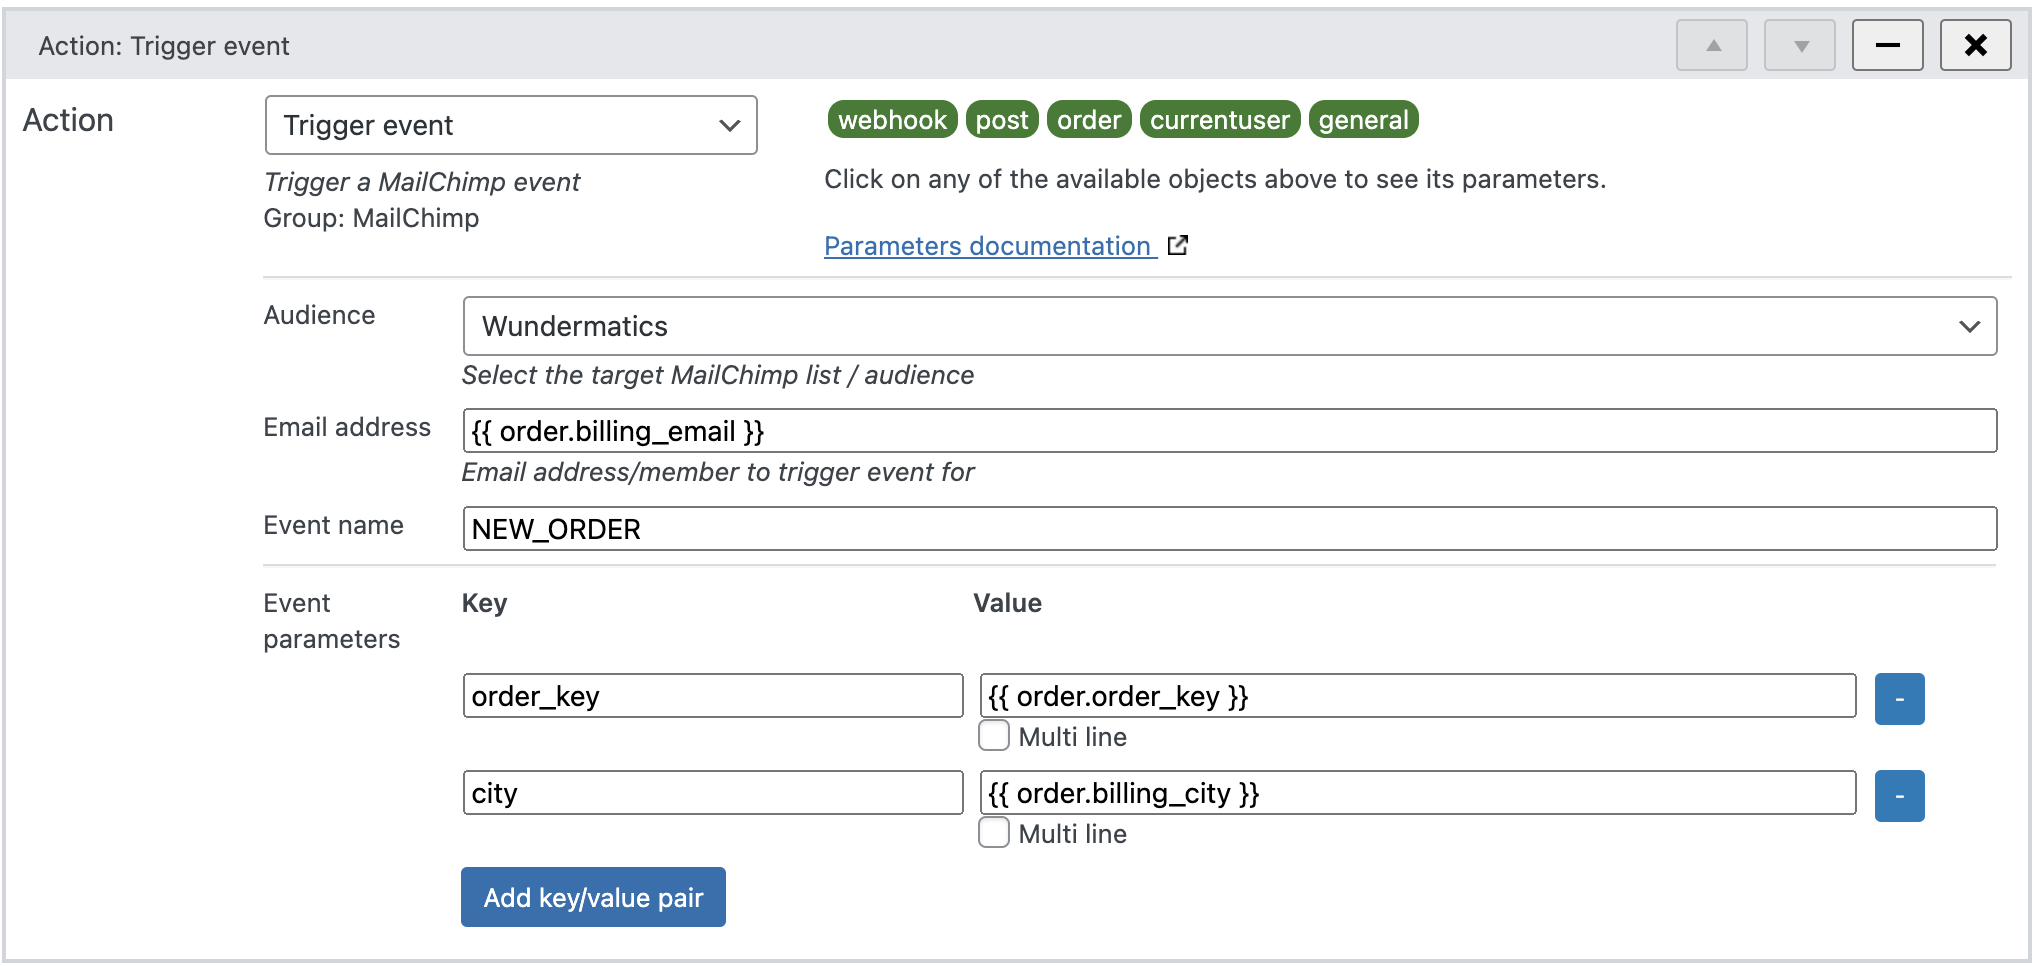Viewport: 2036px width, 966px height.
Task: Select the currentuser object tag
Action: (1219, 119)
